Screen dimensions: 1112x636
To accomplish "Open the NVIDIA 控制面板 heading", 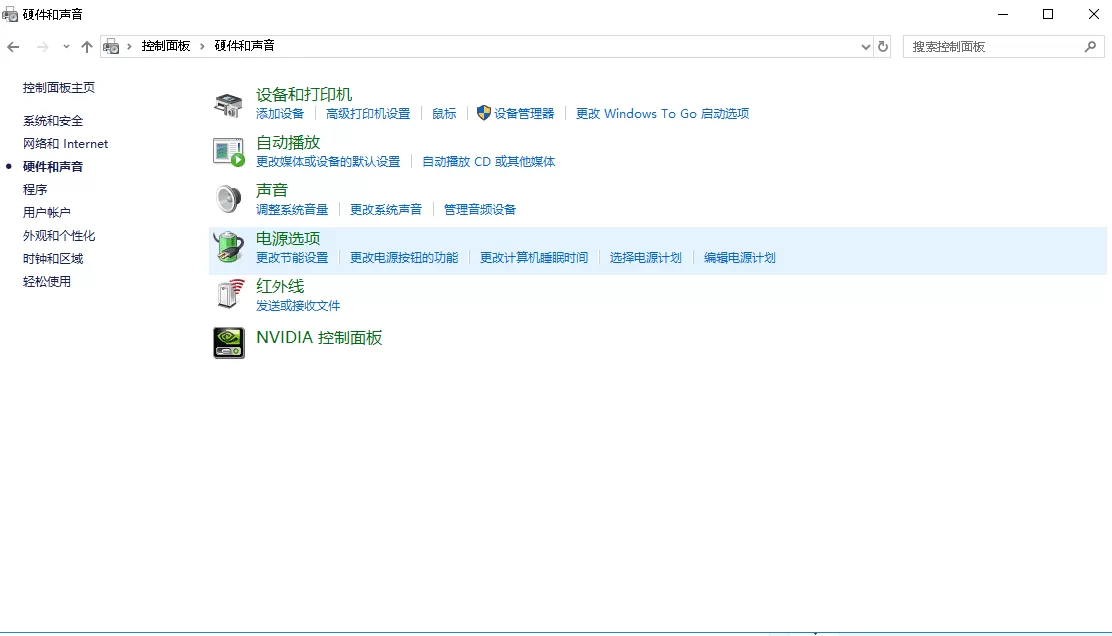I will pyautogui.click(x=319, y=337).
